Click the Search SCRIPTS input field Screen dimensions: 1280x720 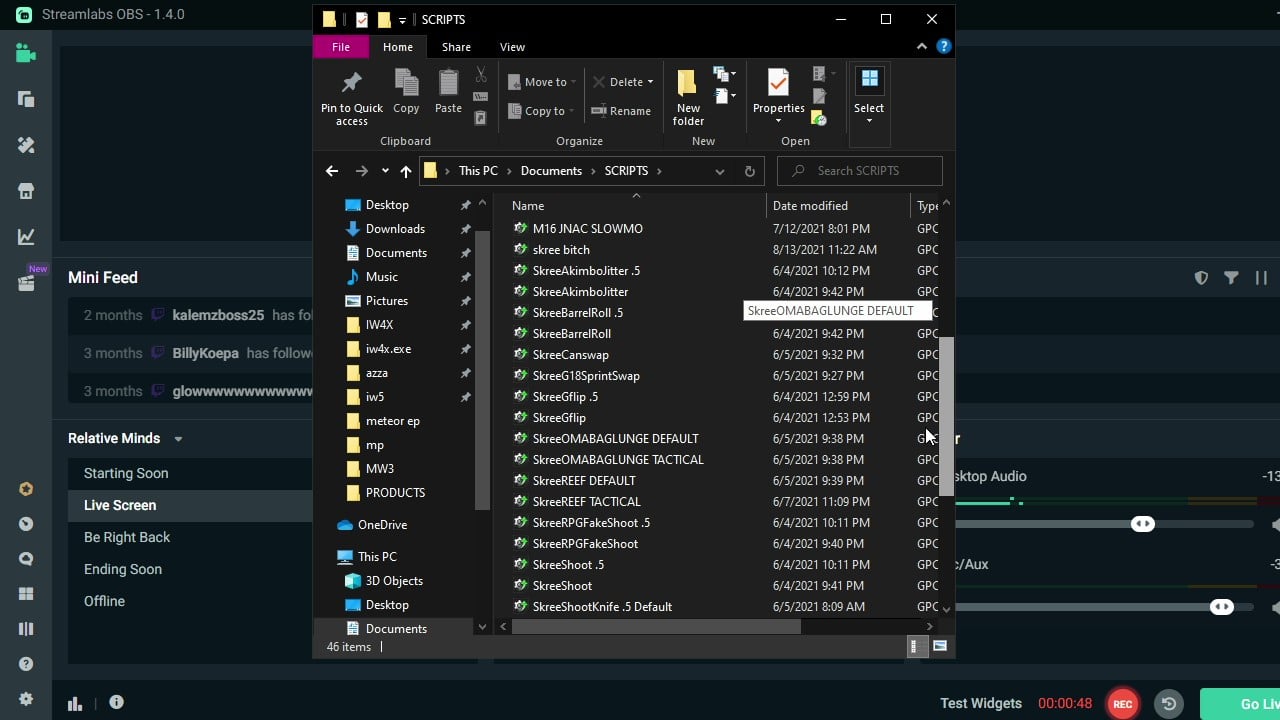point(860,171)
